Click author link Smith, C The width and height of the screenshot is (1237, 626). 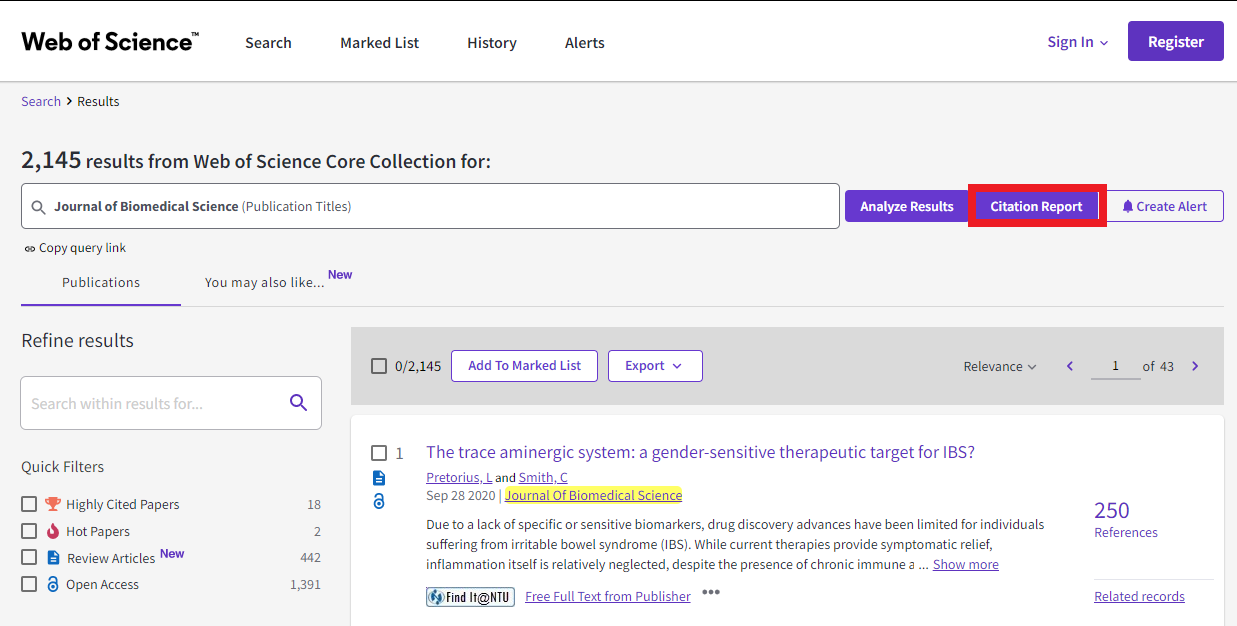(543, 477)
